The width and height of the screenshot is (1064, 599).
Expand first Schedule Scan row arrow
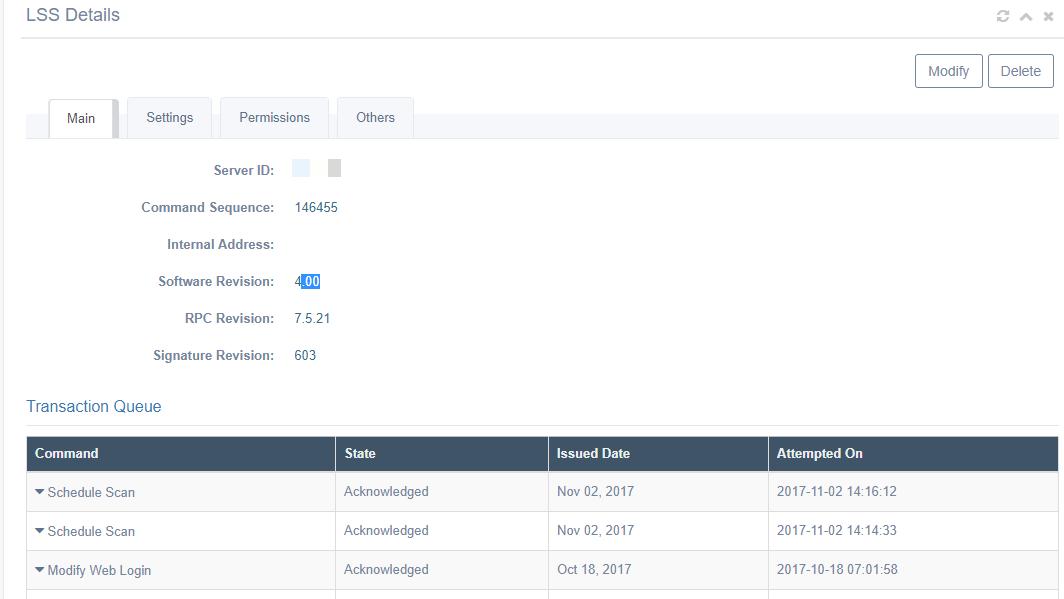coord(39,492)
